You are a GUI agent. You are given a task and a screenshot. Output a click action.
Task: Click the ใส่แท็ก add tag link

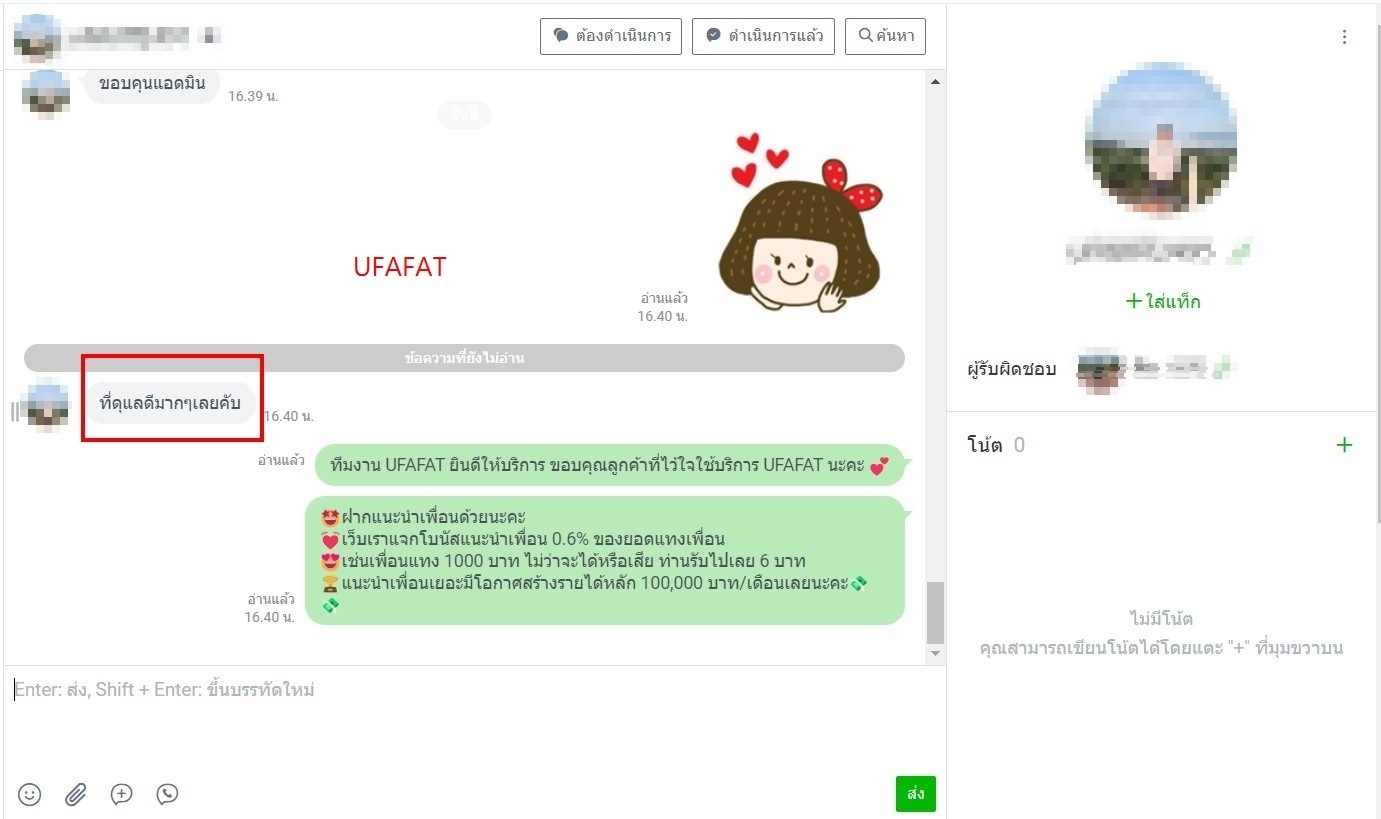point(1162,301)
